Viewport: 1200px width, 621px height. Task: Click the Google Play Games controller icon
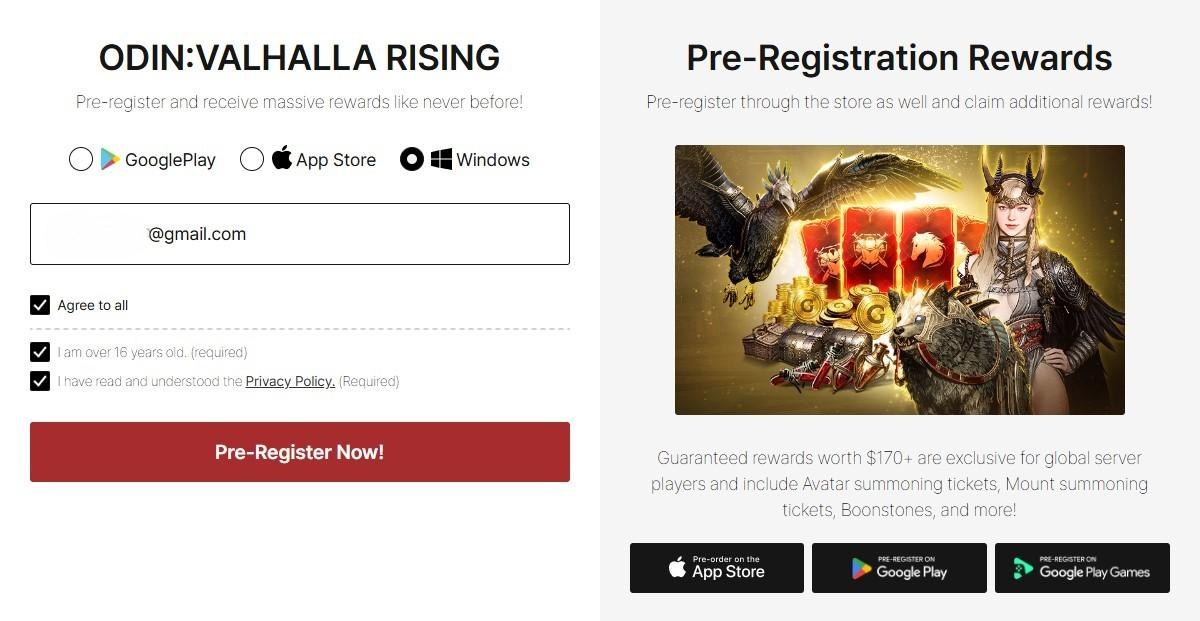pos(1023,568)
